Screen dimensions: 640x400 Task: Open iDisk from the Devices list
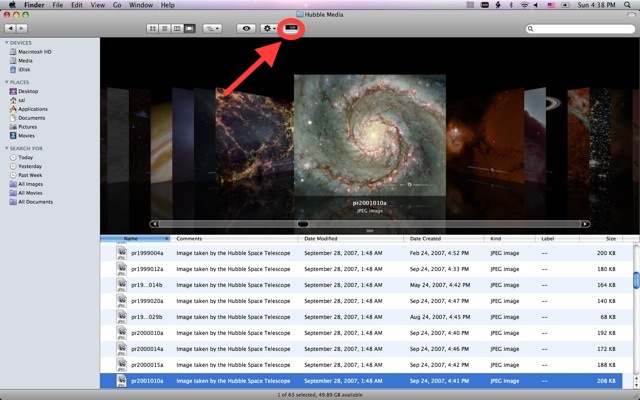point(24,71)
